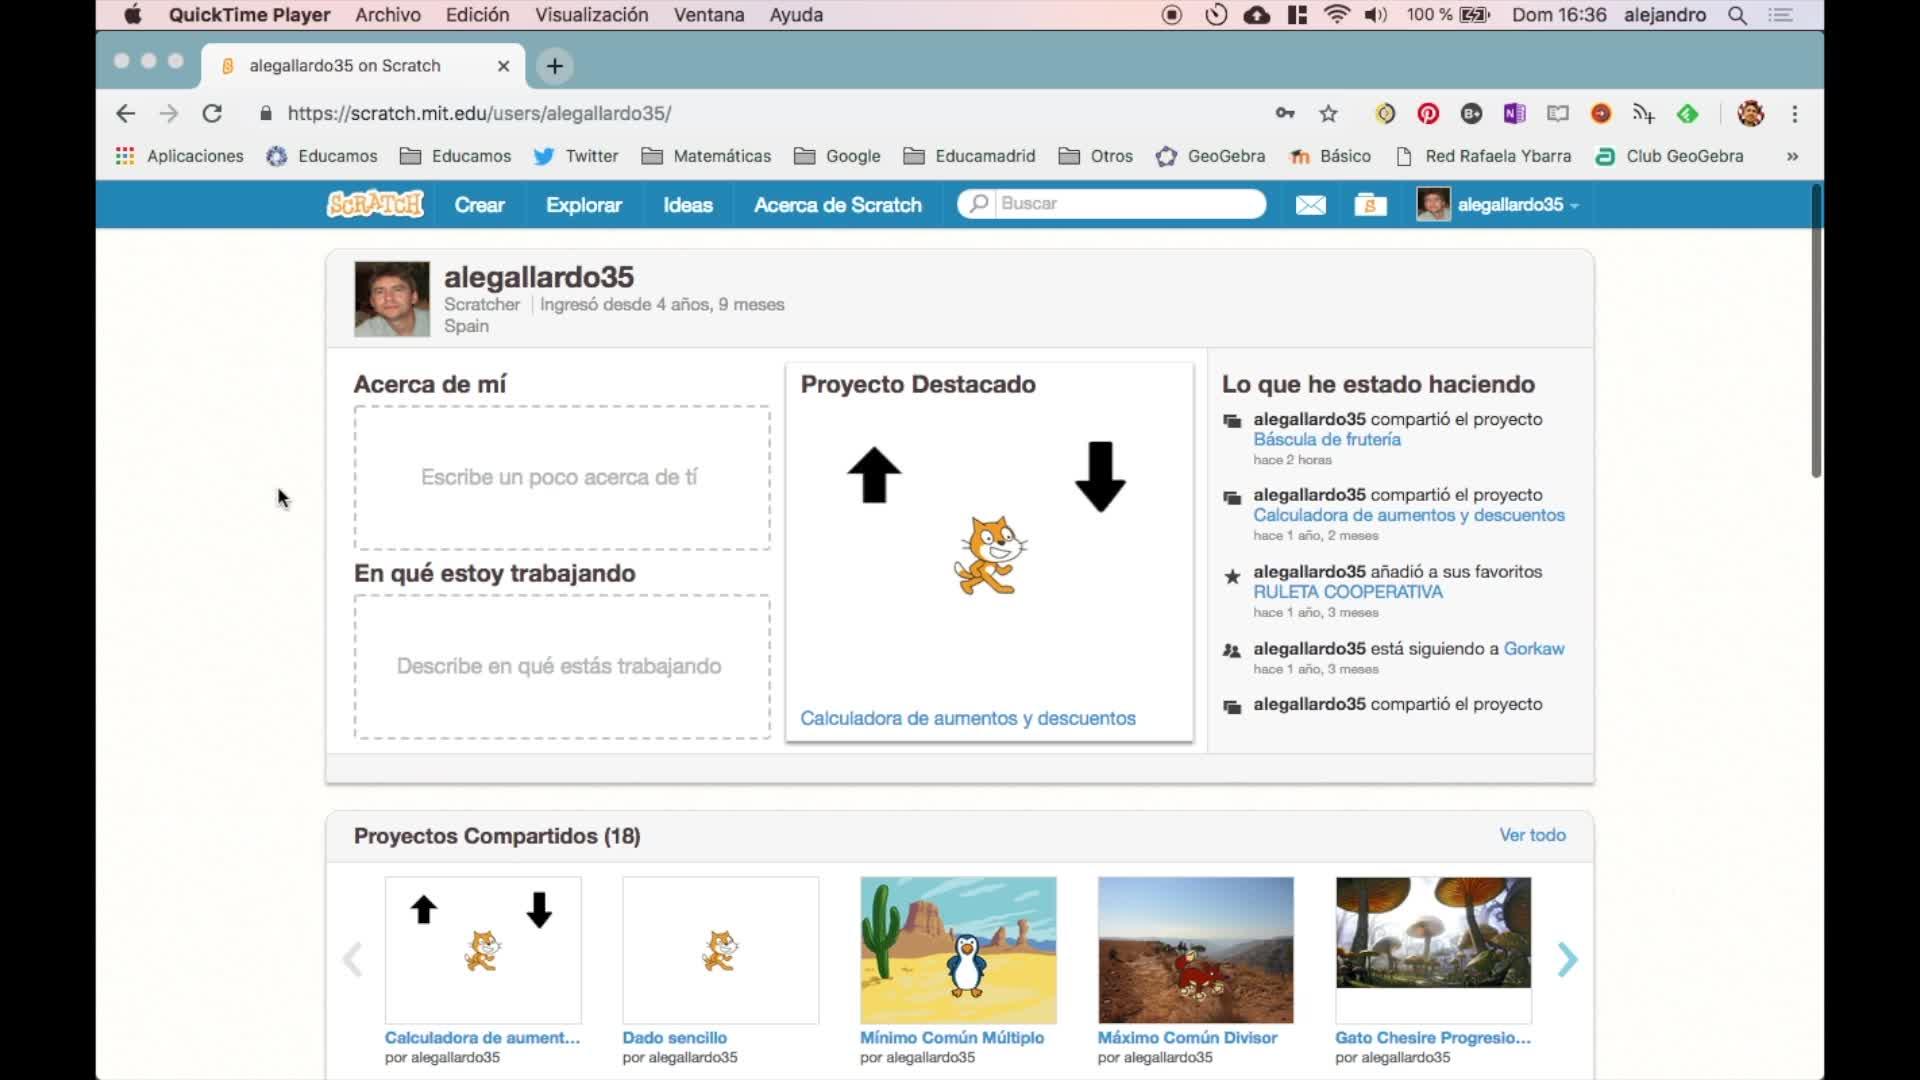Open the Mínimo Común Múltiplo project thumbnail

pos(958,950)
